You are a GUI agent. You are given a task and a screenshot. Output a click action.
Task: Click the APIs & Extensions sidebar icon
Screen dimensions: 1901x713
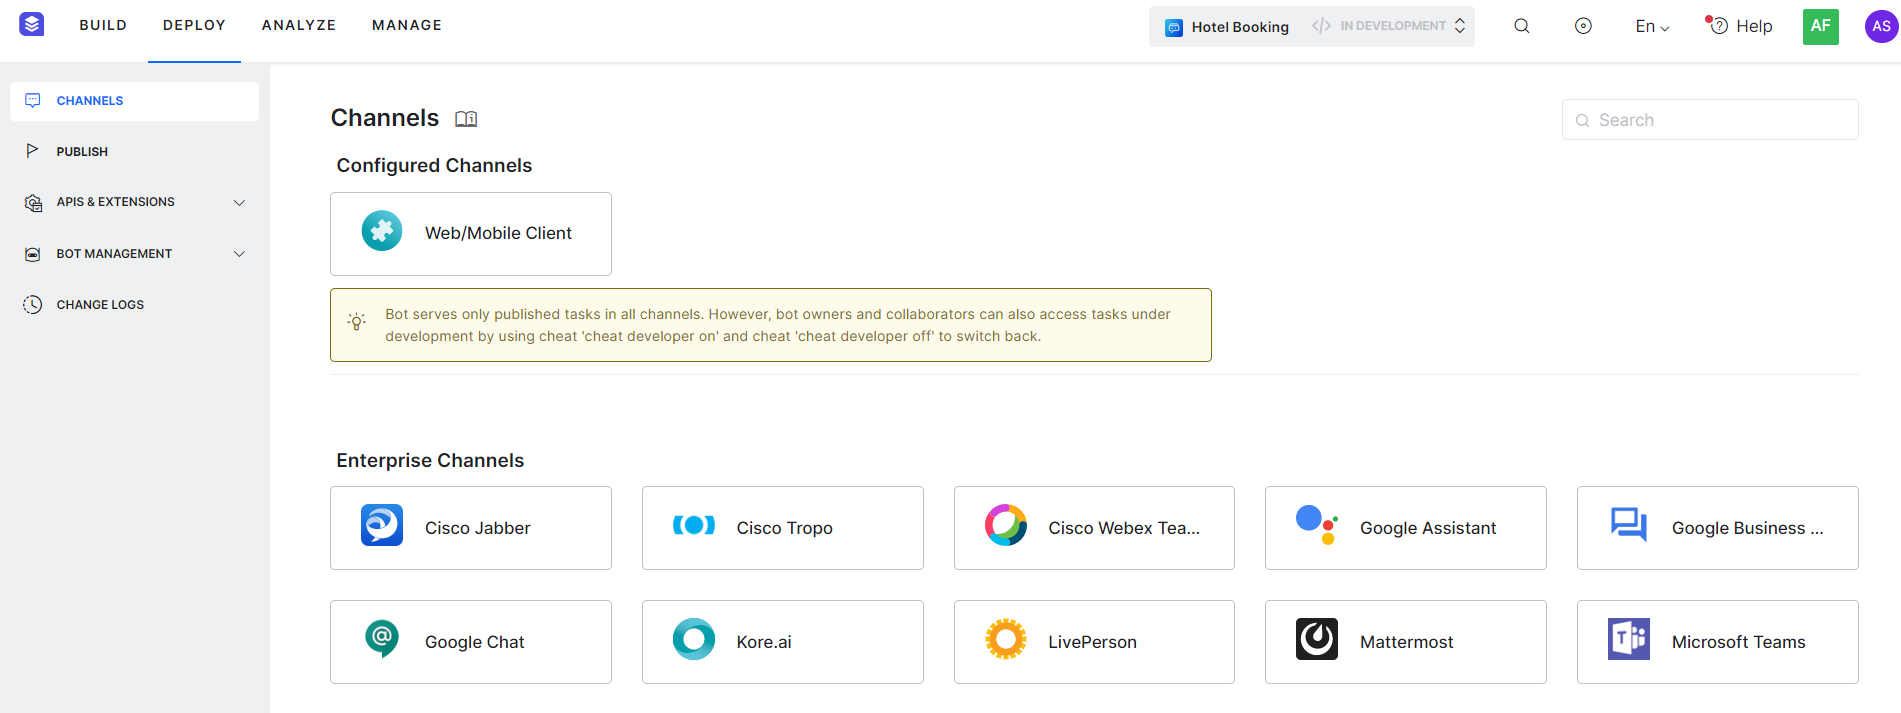[33, 203]
